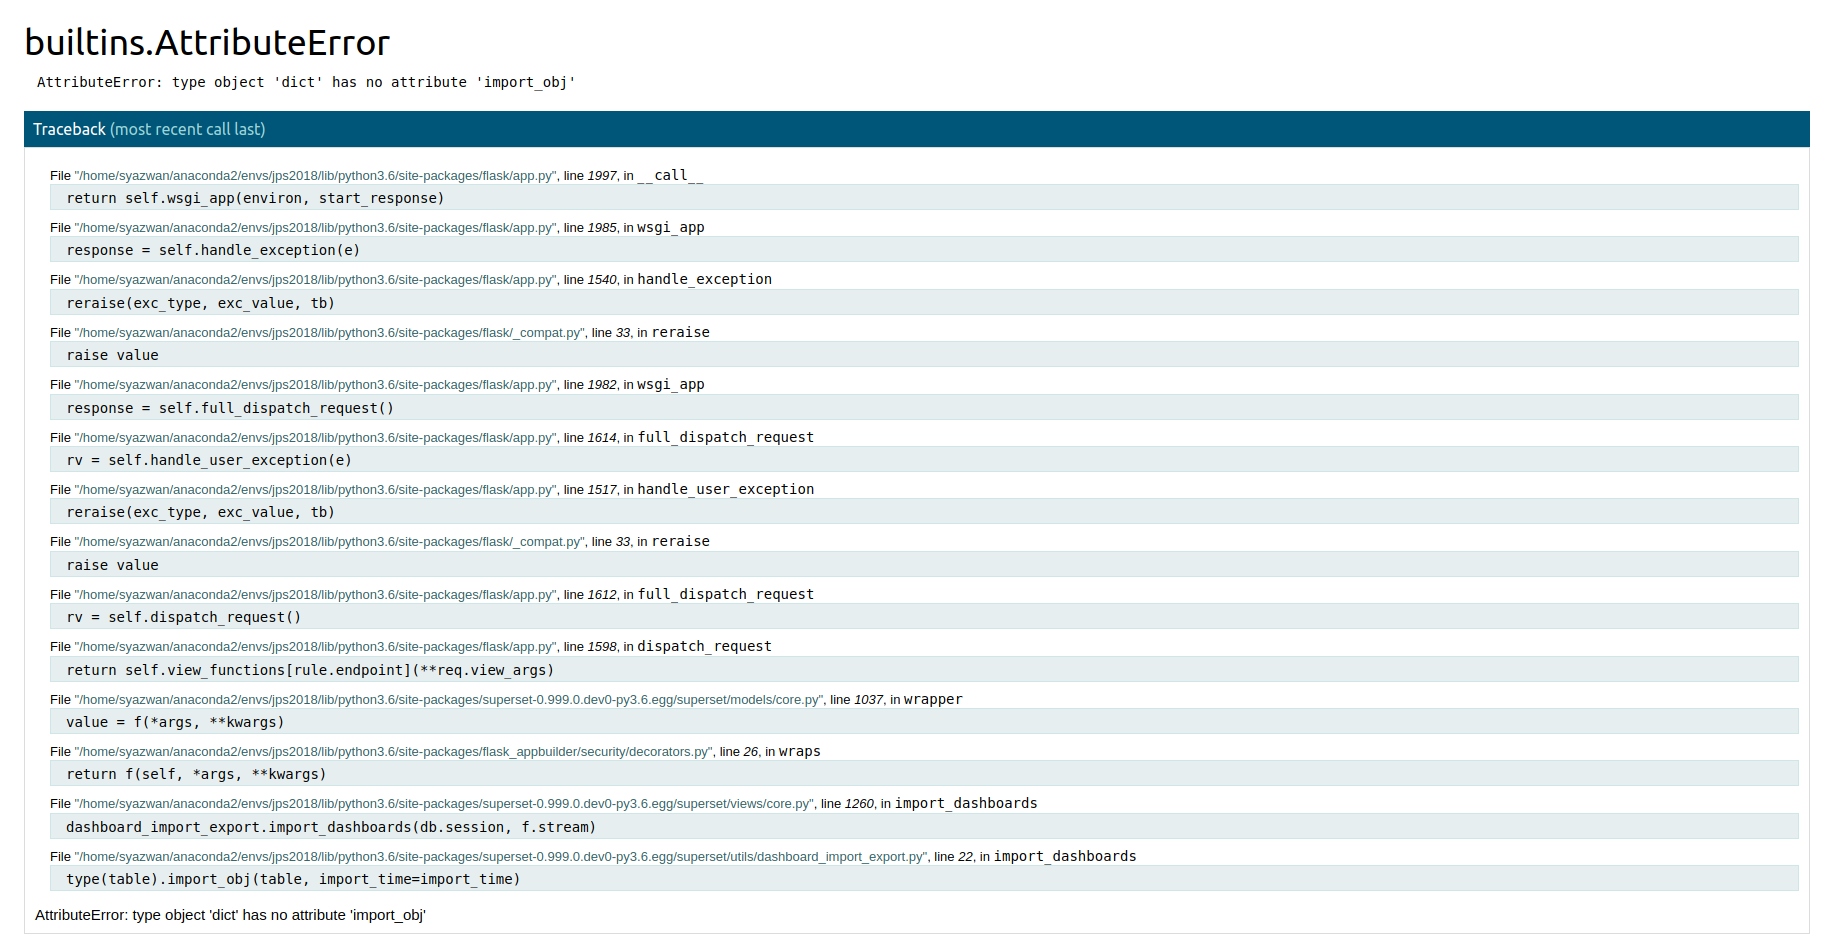Open the frame at line 1540 in handle_exception
Viewport: 1828px width, 937px height.
click(x=411, y=279)
